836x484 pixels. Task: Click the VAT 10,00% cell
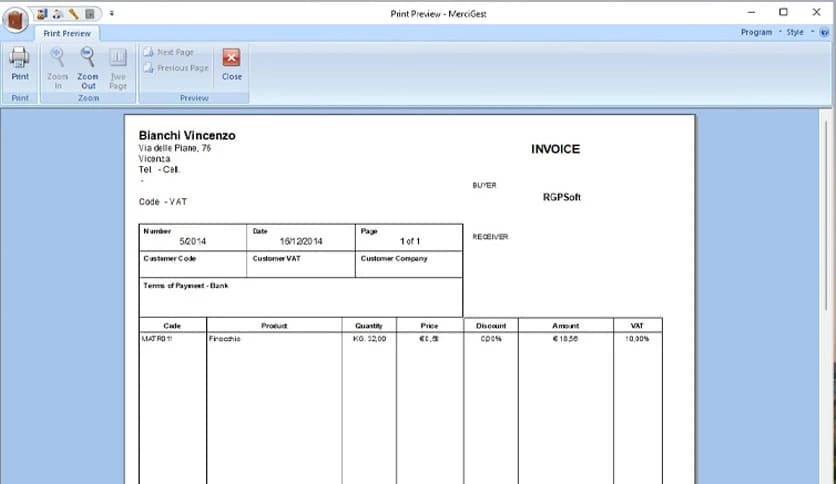637,338
